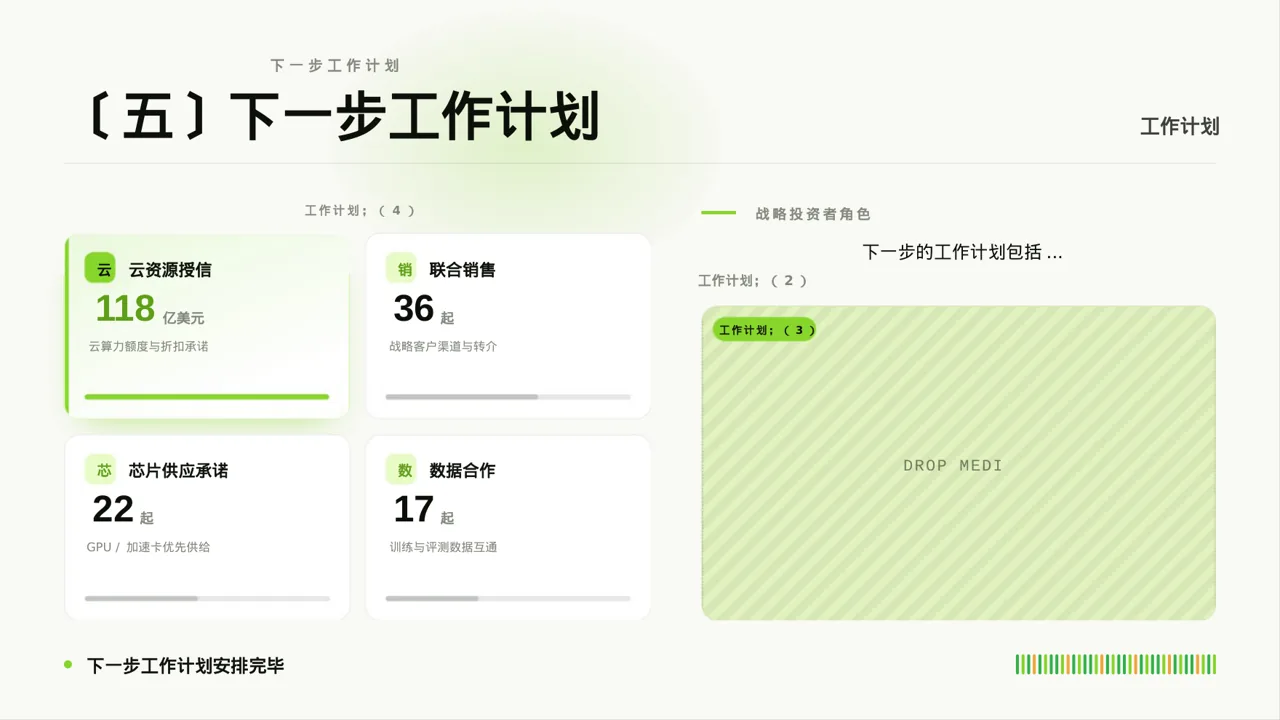Click the GPU / 加速卡优先供给 description
1280x720 pixels.
click(148, 547)
